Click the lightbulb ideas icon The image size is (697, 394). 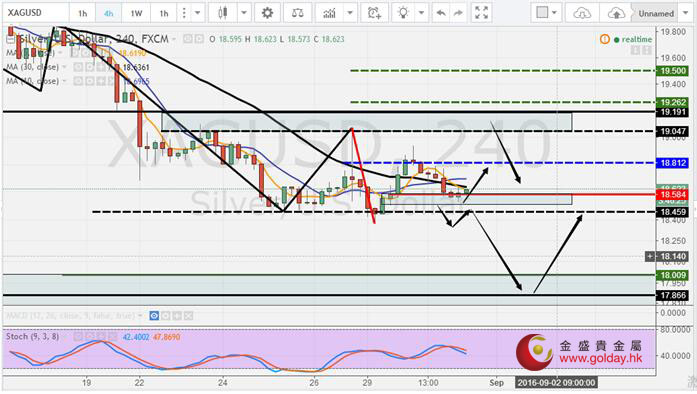403,13
